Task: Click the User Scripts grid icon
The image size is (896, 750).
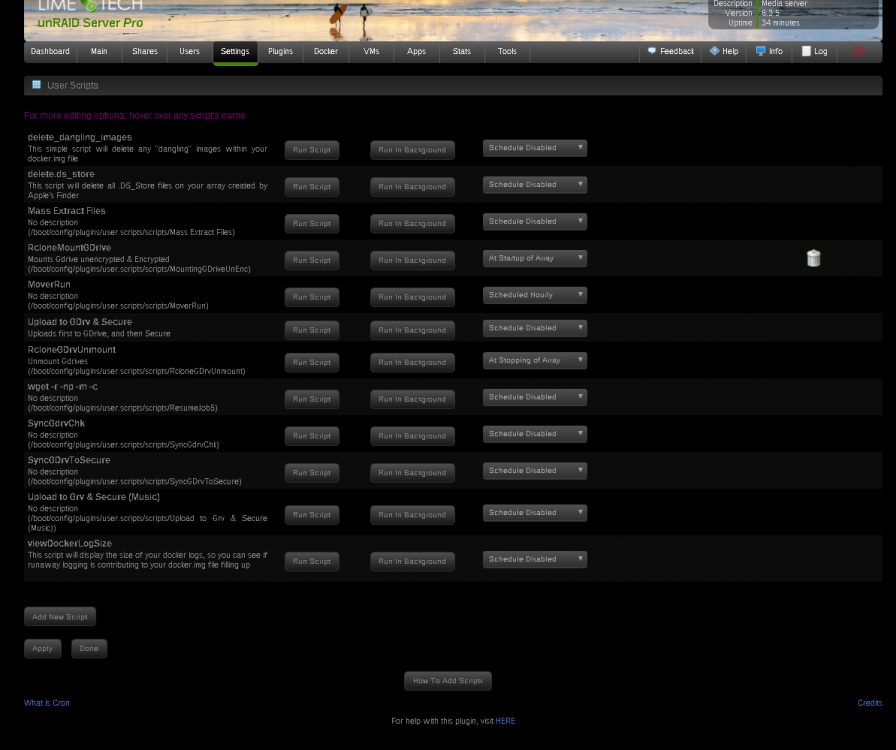Action: [x=37, y=85]
